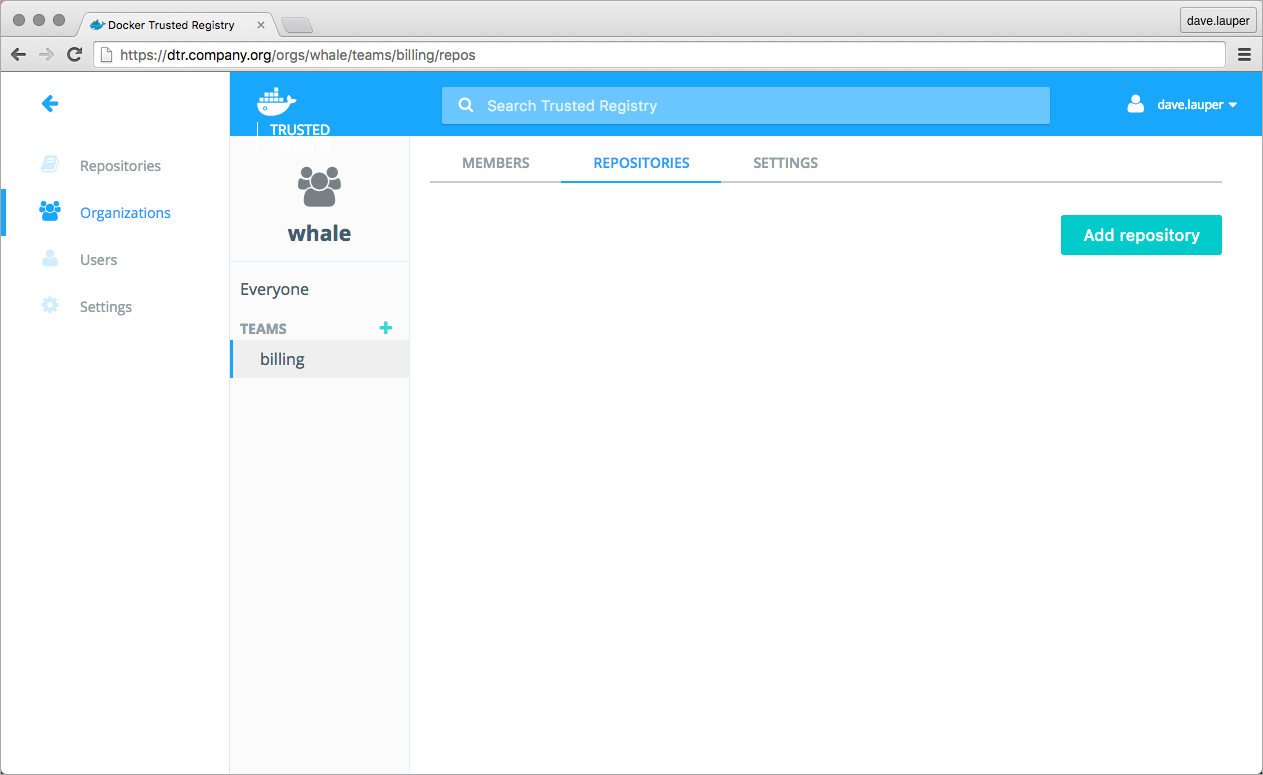Select the billing team

(282, 359)
